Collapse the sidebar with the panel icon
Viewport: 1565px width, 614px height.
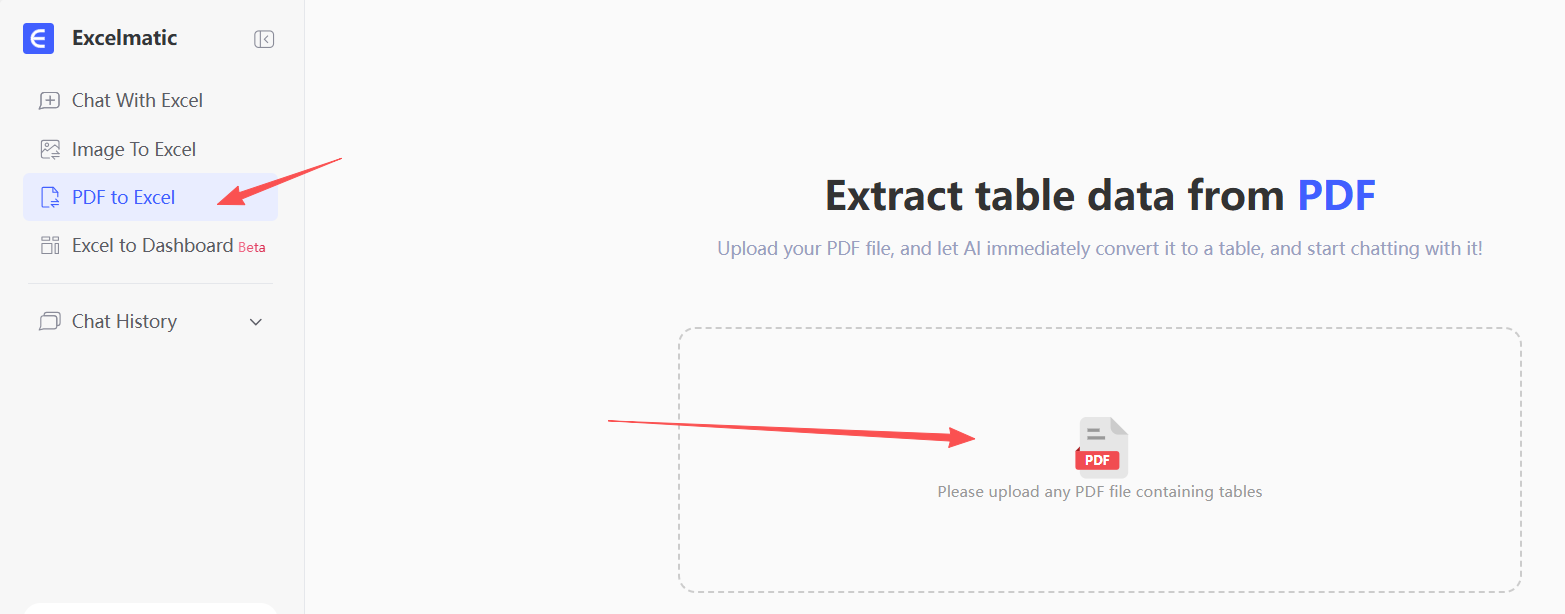coord(264,39)
